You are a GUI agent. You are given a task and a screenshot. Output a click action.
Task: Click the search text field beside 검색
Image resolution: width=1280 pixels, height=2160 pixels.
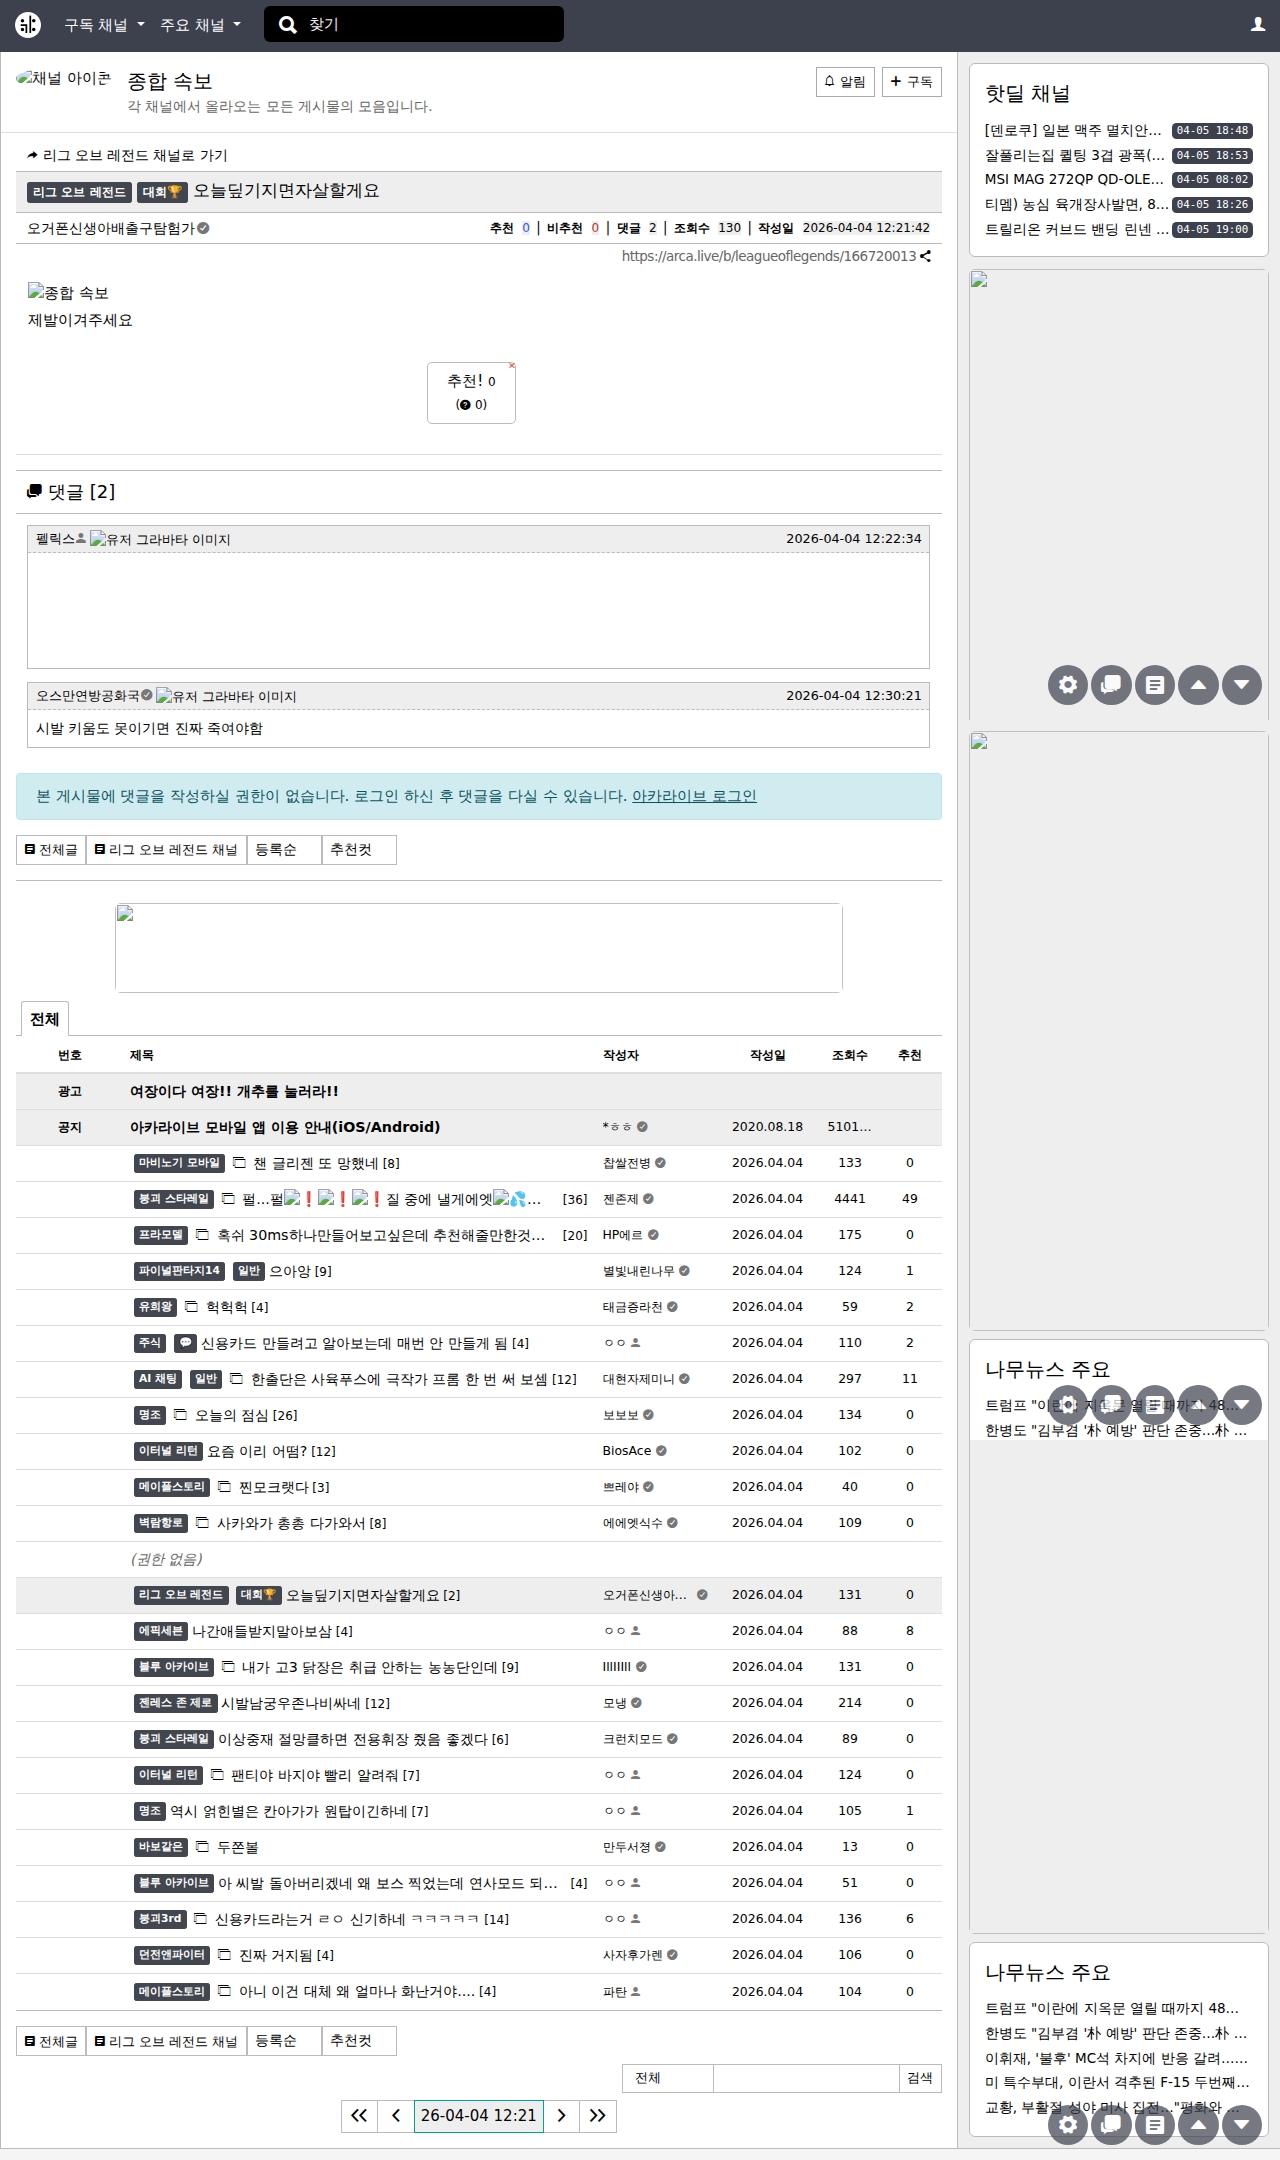(806, 2078)
